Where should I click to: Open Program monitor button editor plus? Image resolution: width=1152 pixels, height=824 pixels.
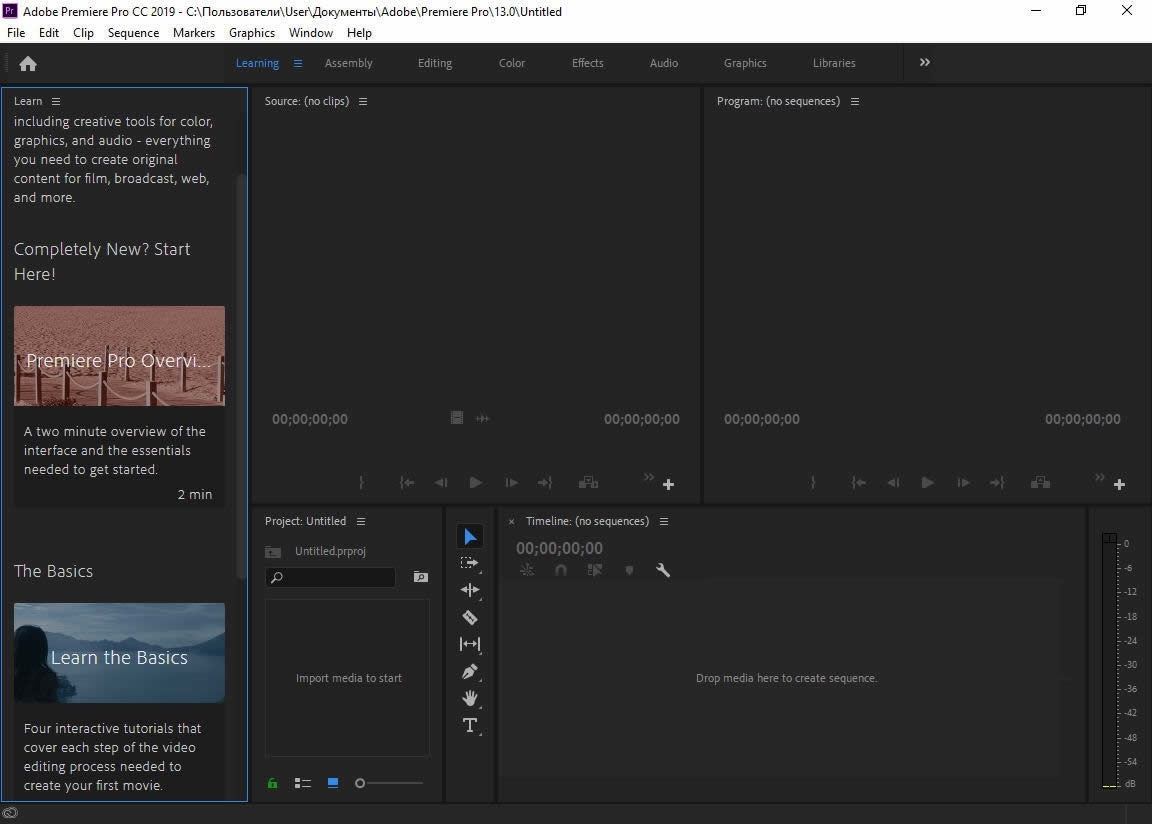click(1120, 485)
